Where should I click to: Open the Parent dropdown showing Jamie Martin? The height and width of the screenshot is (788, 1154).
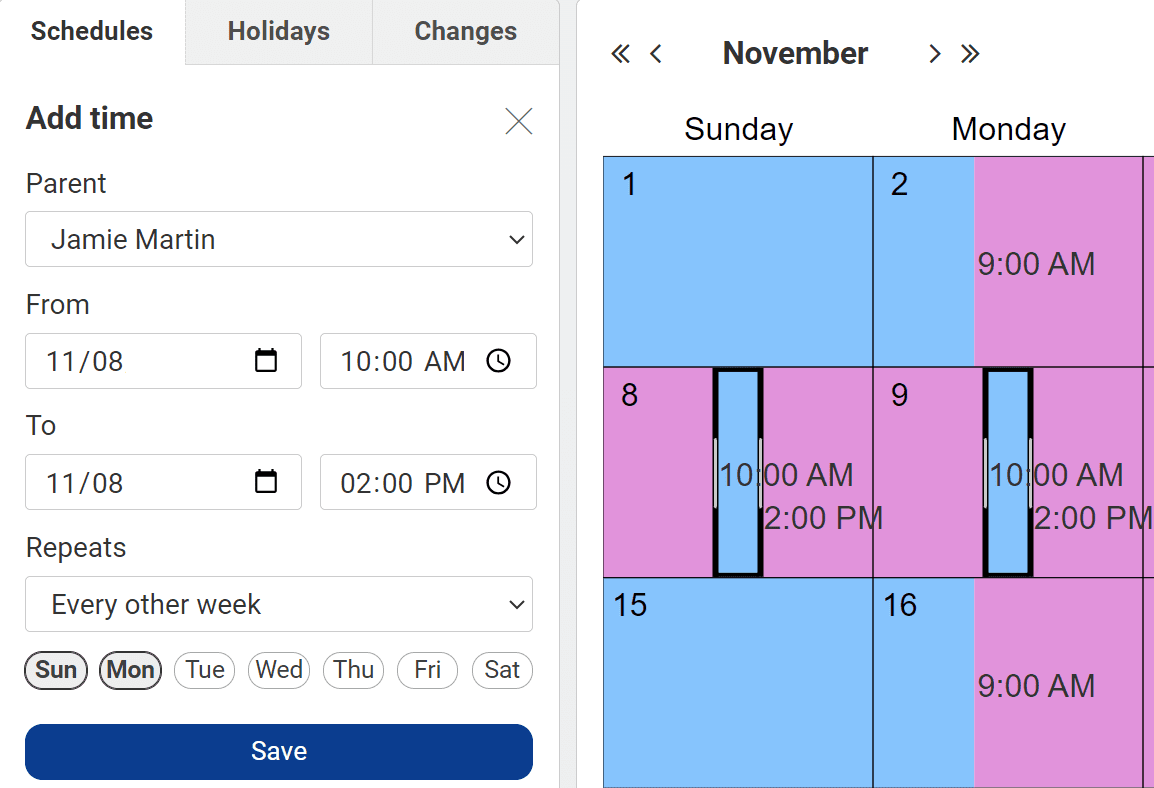point(279,239)
